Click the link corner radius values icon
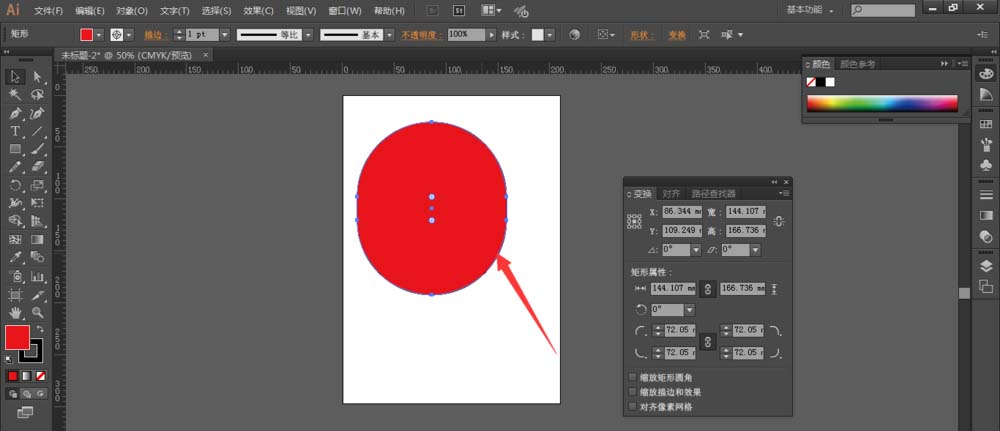Viewport: 1000px width, 431px height. click(x=708, y=341)
